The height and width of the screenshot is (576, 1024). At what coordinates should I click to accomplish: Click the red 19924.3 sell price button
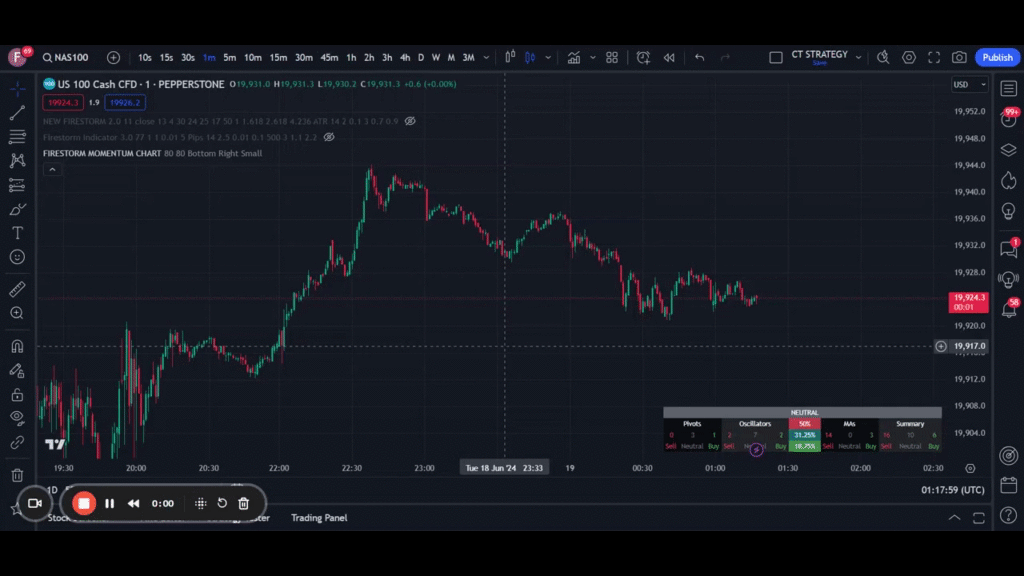63,103
